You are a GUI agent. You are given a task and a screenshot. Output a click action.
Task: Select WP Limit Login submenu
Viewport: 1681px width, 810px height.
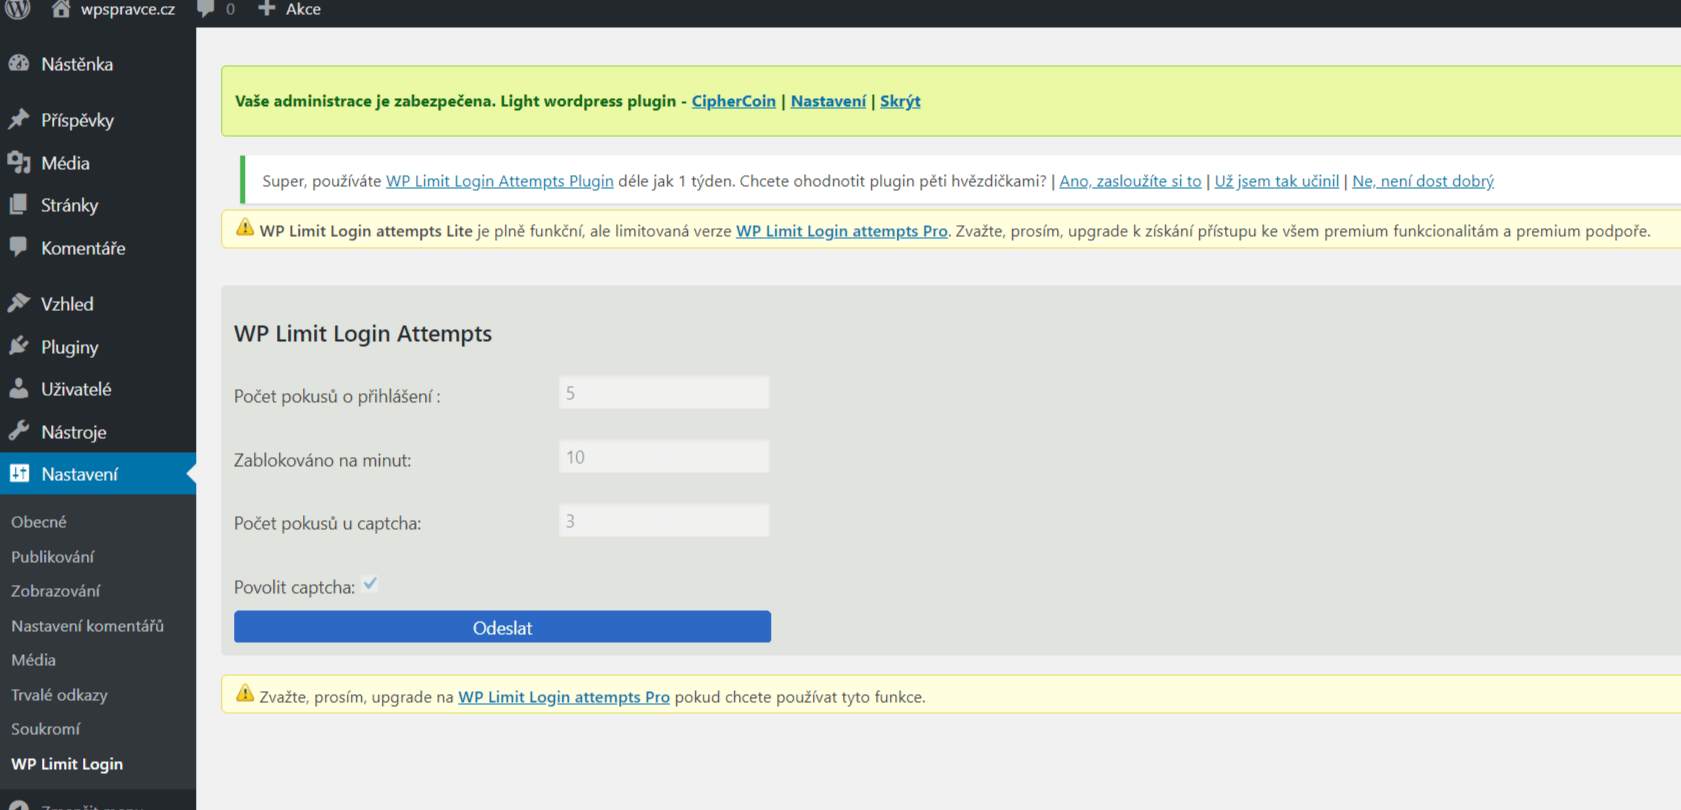click(67, 764)
